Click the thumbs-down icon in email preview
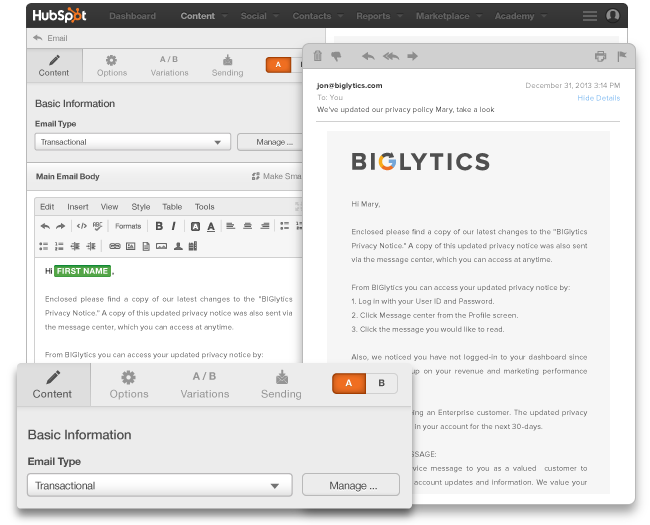 [335, 56]
